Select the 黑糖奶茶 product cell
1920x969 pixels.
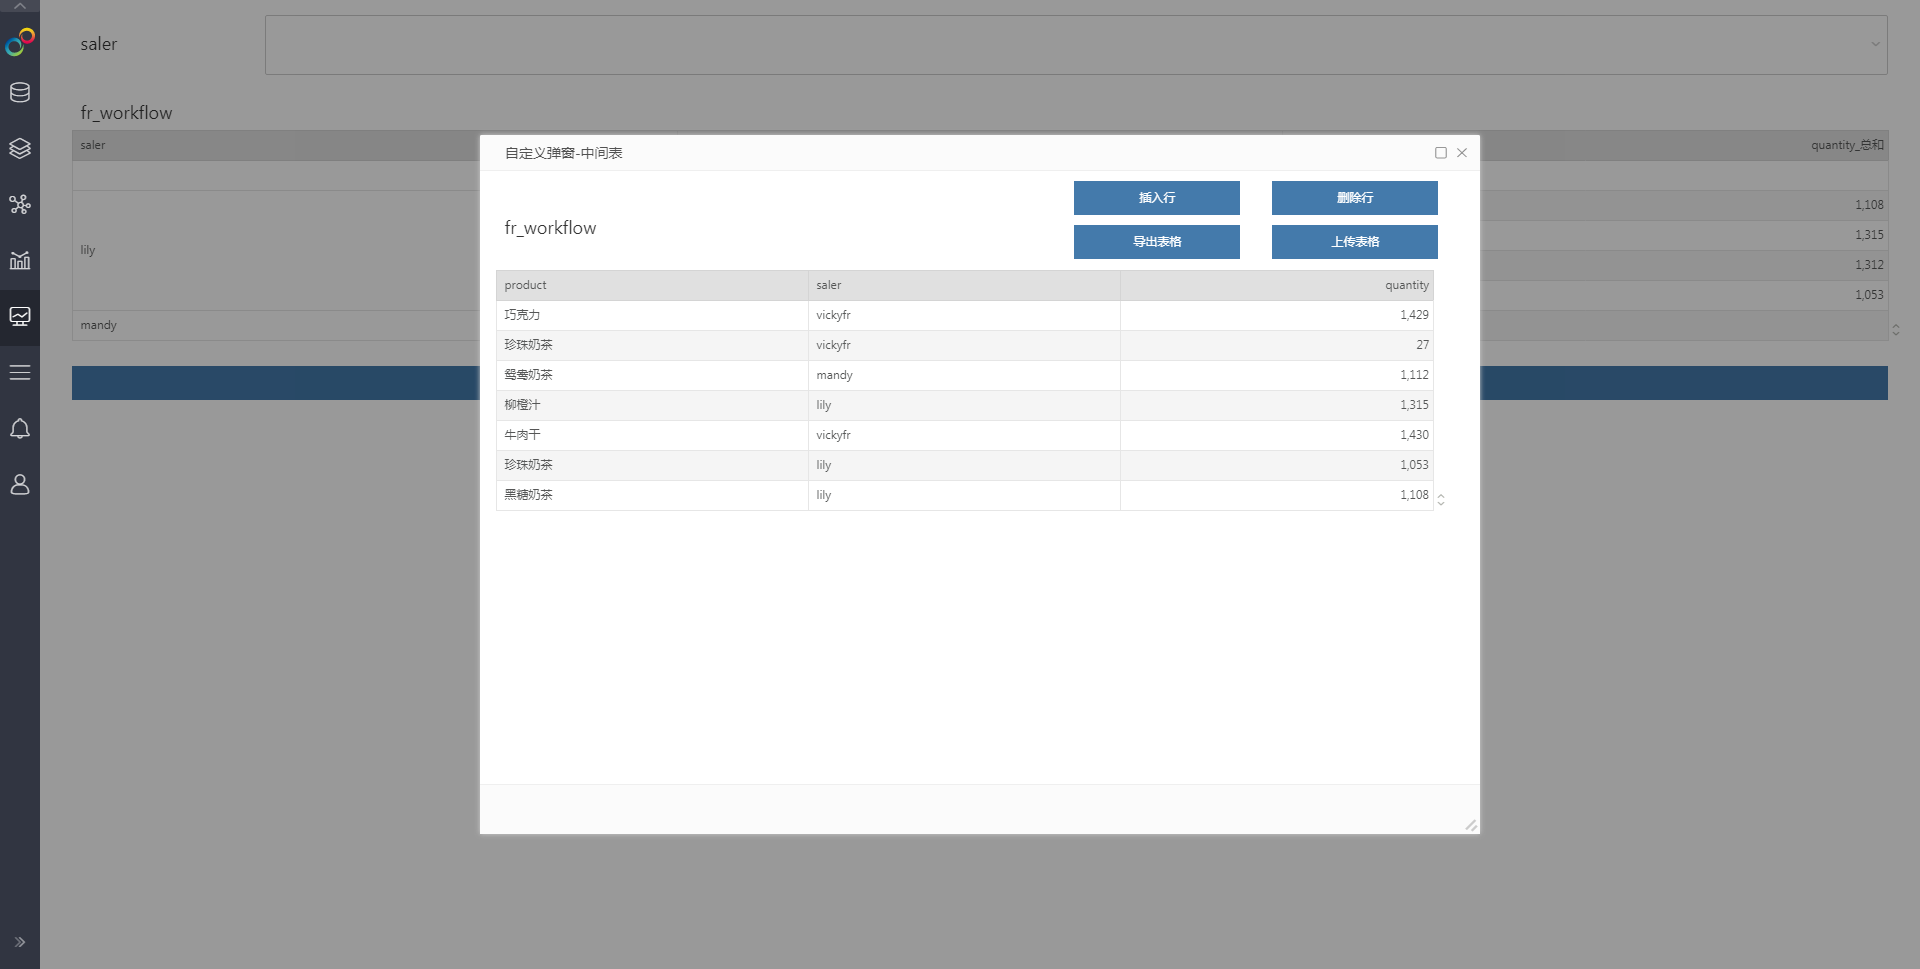tap(652, 495)
